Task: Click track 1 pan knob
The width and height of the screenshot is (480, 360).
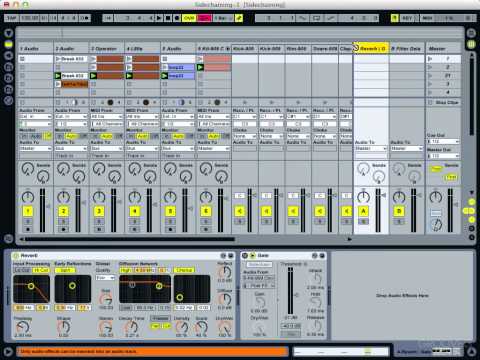Action: [x=28, y=197]
